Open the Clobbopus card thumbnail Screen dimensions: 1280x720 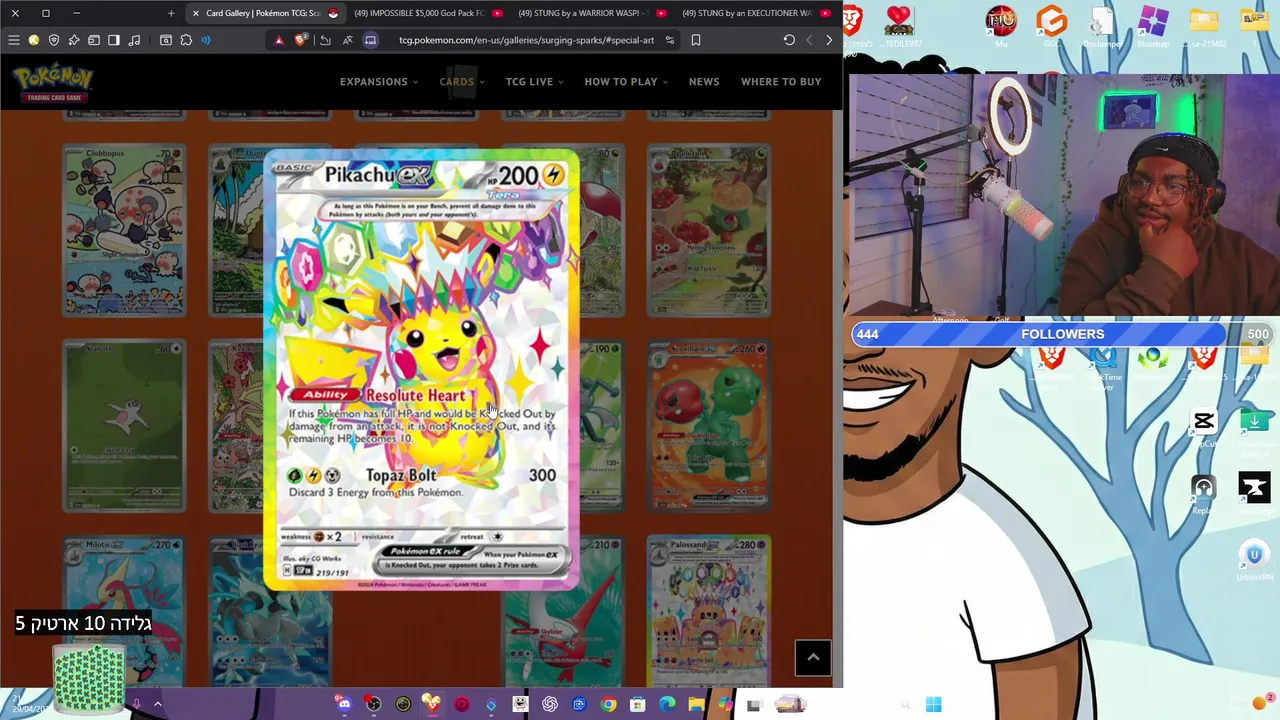pos(124,231)
